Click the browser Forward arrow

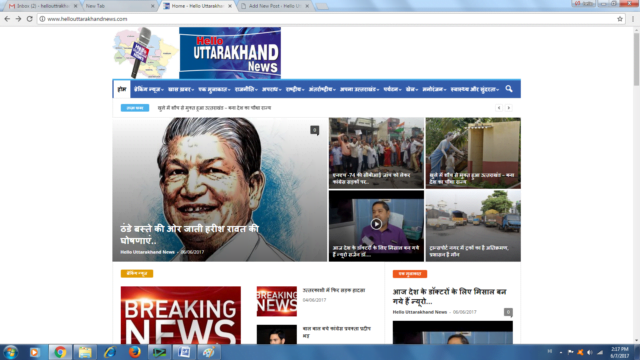click(18, 19)
